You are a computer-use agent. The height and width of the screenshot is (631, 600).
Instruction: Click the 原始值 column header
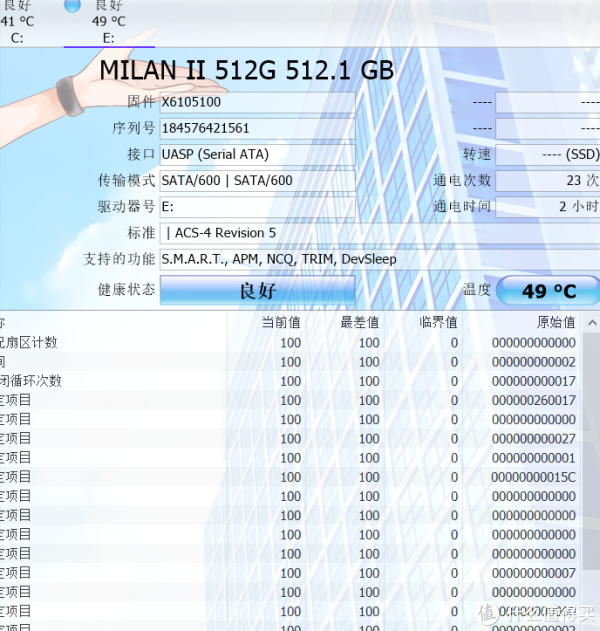coord(556,322)
